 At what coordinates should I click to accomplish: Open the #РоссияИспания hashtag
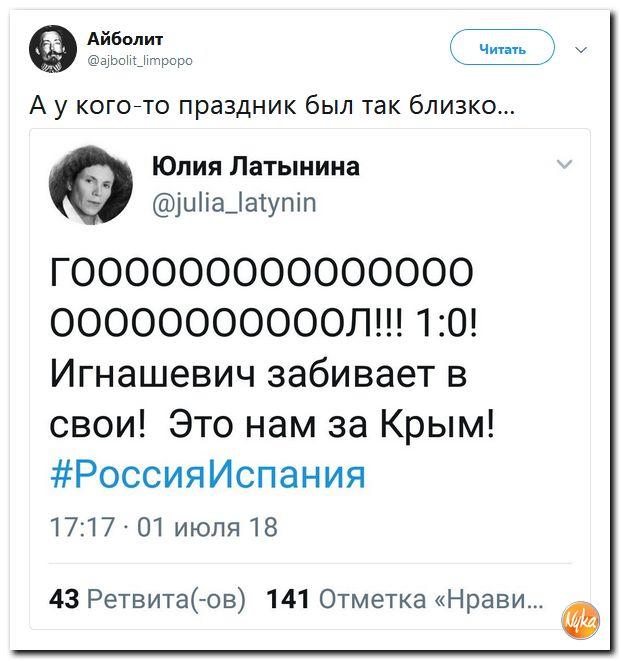pyautogui.click(x=207, y=473)
